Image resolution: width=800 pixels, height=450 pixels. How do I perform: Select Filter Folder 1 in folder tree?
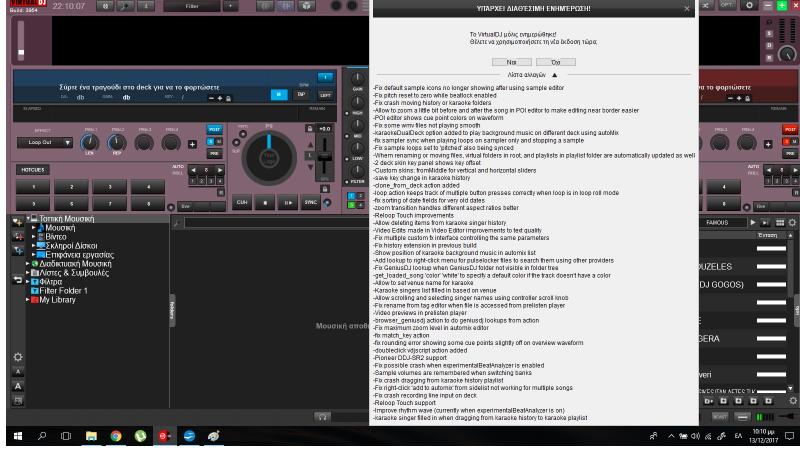pyautogui.click(x=63, y=291)
